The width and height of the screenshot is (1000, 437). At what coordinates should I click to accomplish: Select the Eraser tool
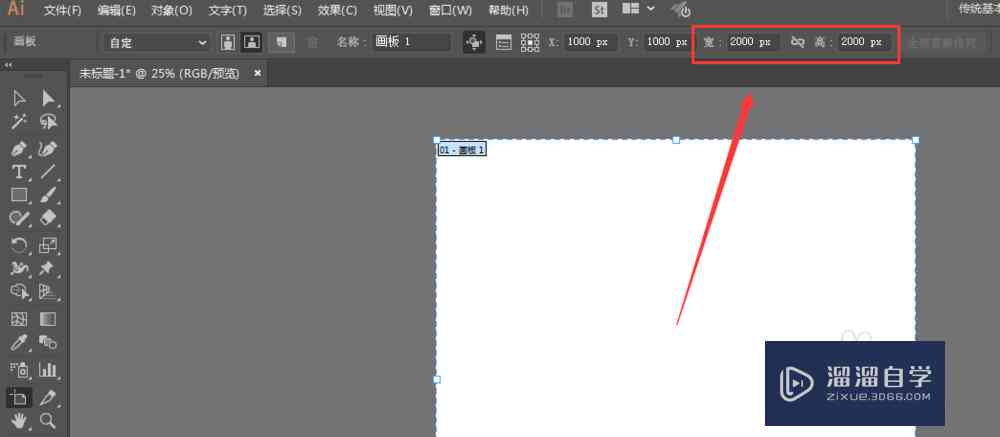click(x=48, y=218)
